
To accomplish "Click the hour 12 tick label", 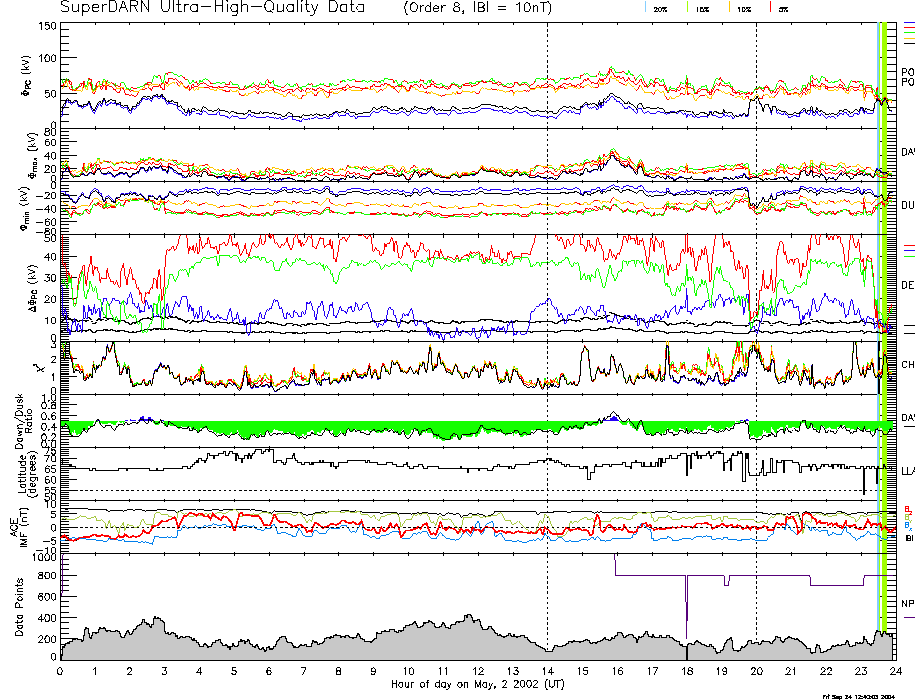I will [478, 671].
